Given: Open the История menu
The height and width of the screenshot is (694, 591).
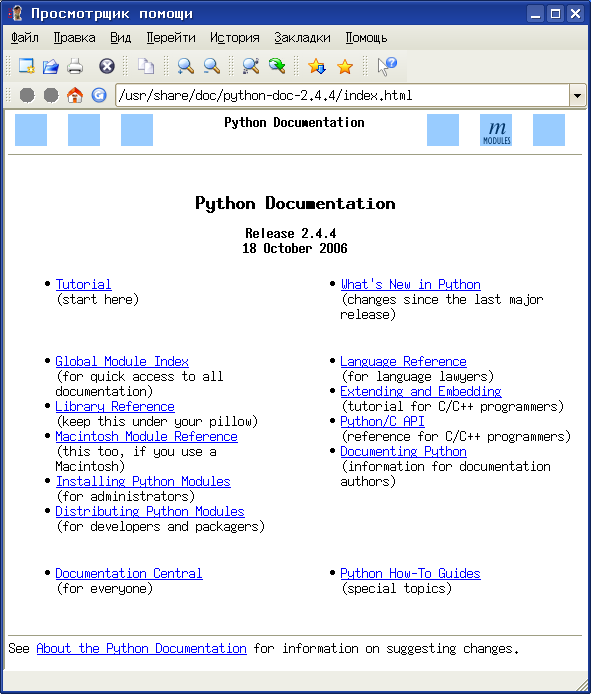Looking at the screenshot, I should [235, 38].
